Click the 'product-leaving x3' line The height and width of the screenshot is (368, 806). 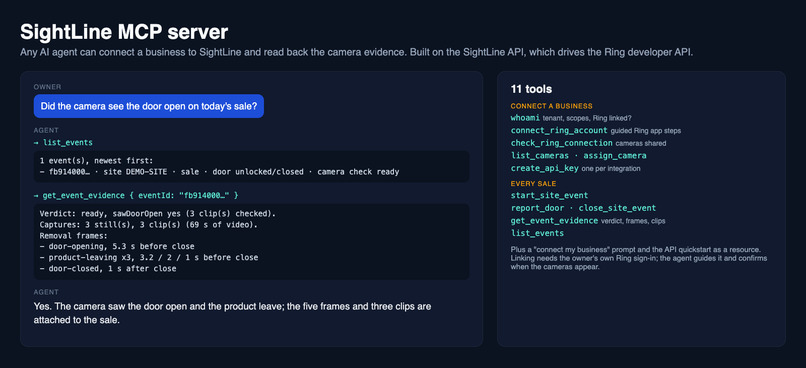tap(149, 257)
